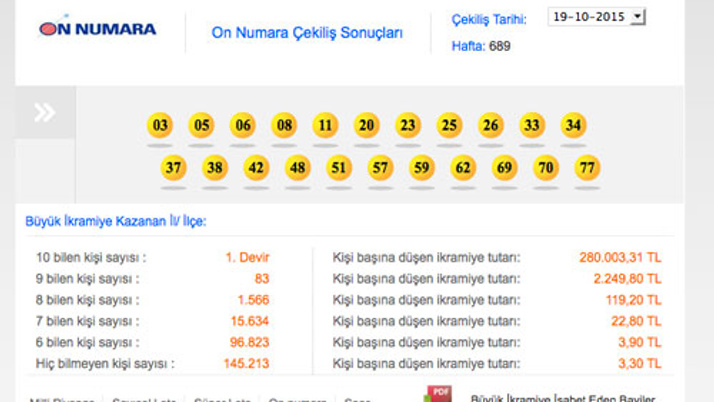Click the '1. Devir' value
The width and height of the screenshot is (714, 402).
(248, 257)
